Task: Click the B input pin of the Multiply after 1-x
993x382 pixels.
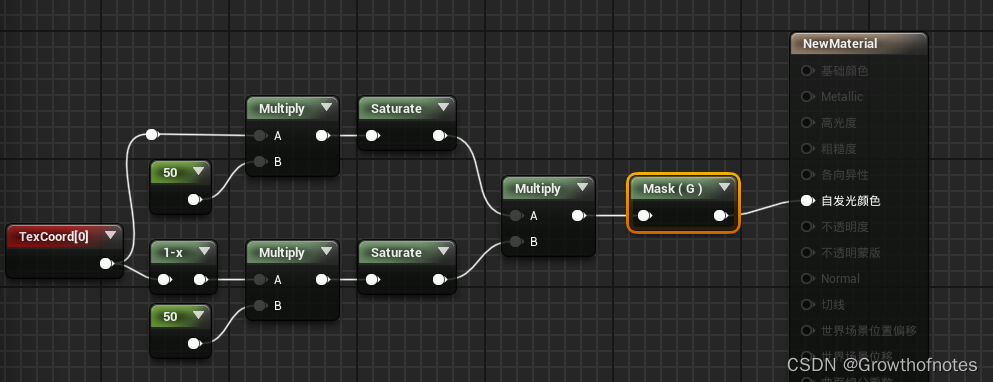Action: pyautogui.click(x=260, y=305)
